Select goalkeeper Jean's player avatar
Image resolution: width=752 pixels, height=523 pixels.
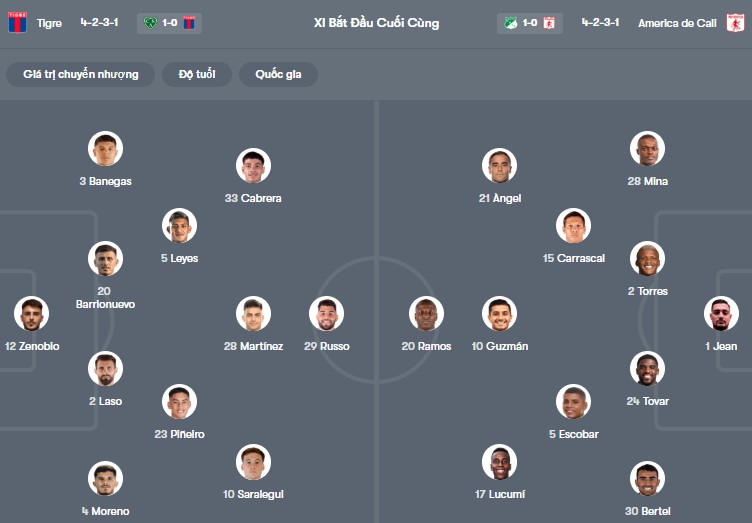pos(721,314)
